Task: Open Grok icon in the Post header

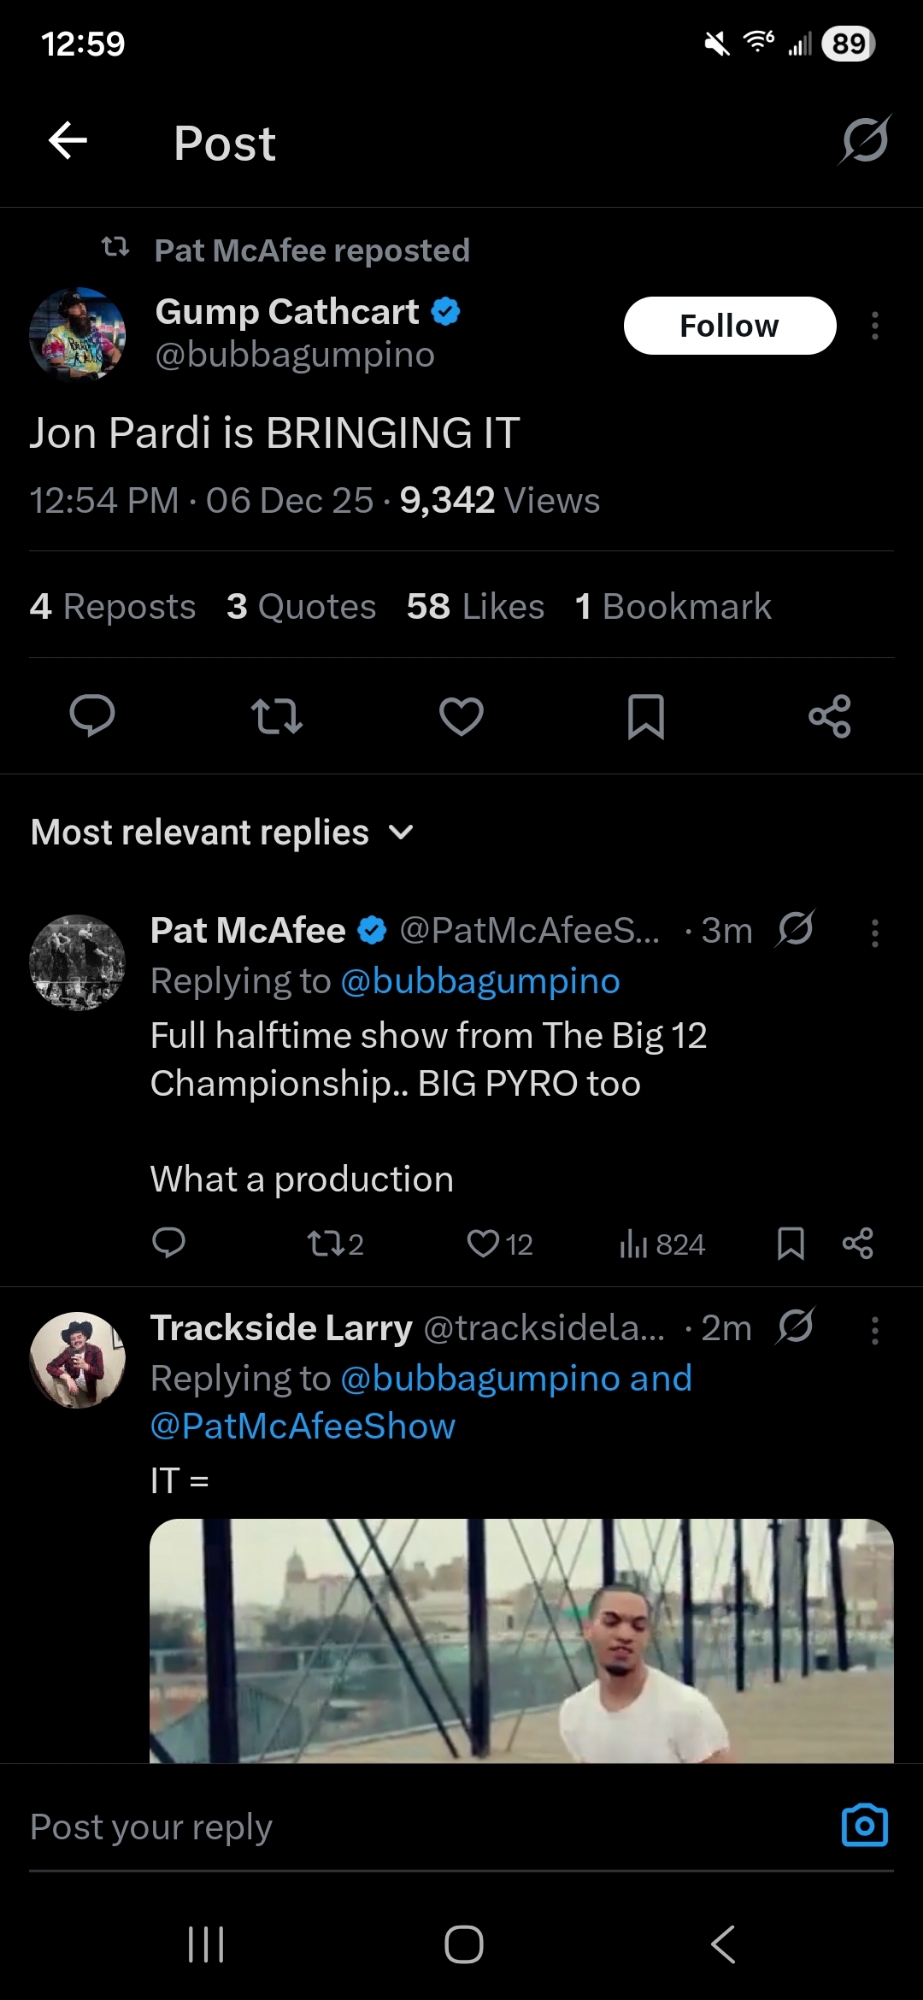Action: 864,140
